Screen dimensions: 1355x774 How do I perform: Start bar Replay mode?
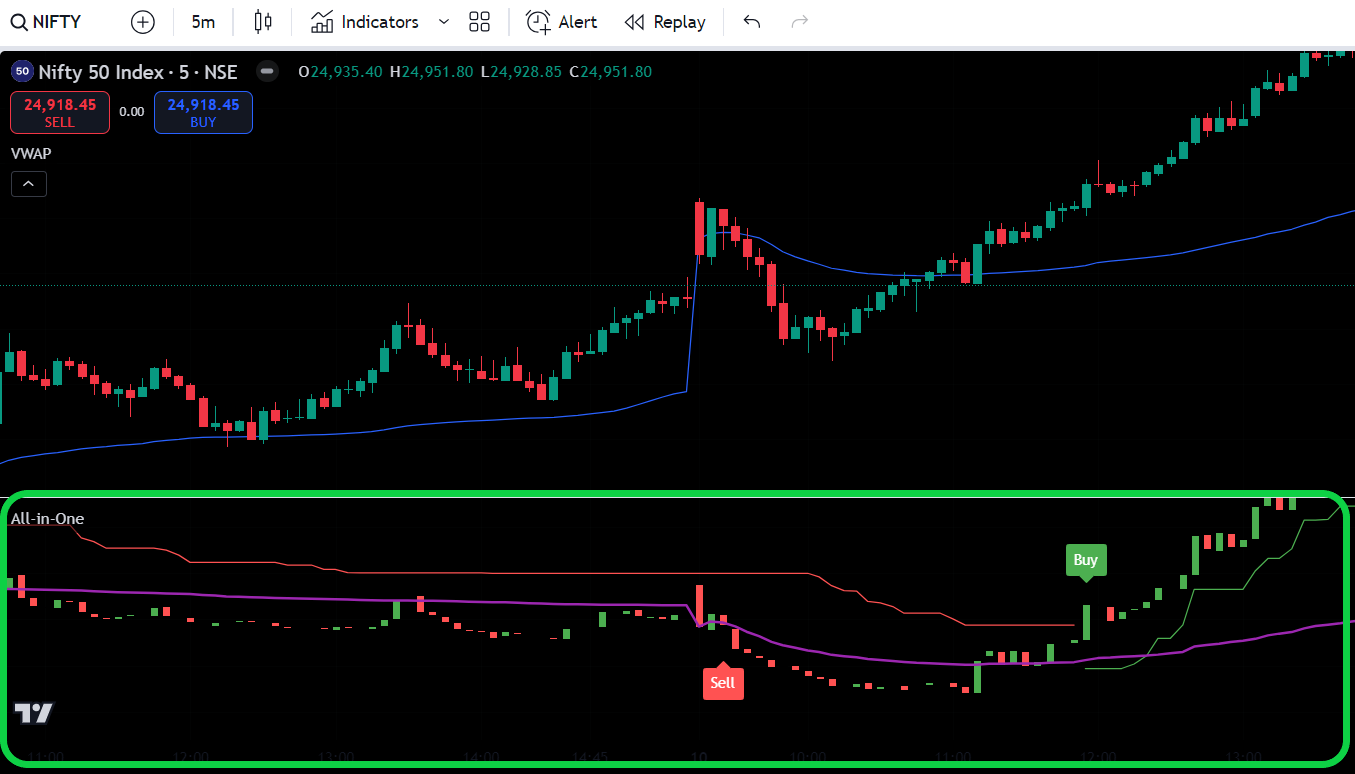tap(665, 22)
